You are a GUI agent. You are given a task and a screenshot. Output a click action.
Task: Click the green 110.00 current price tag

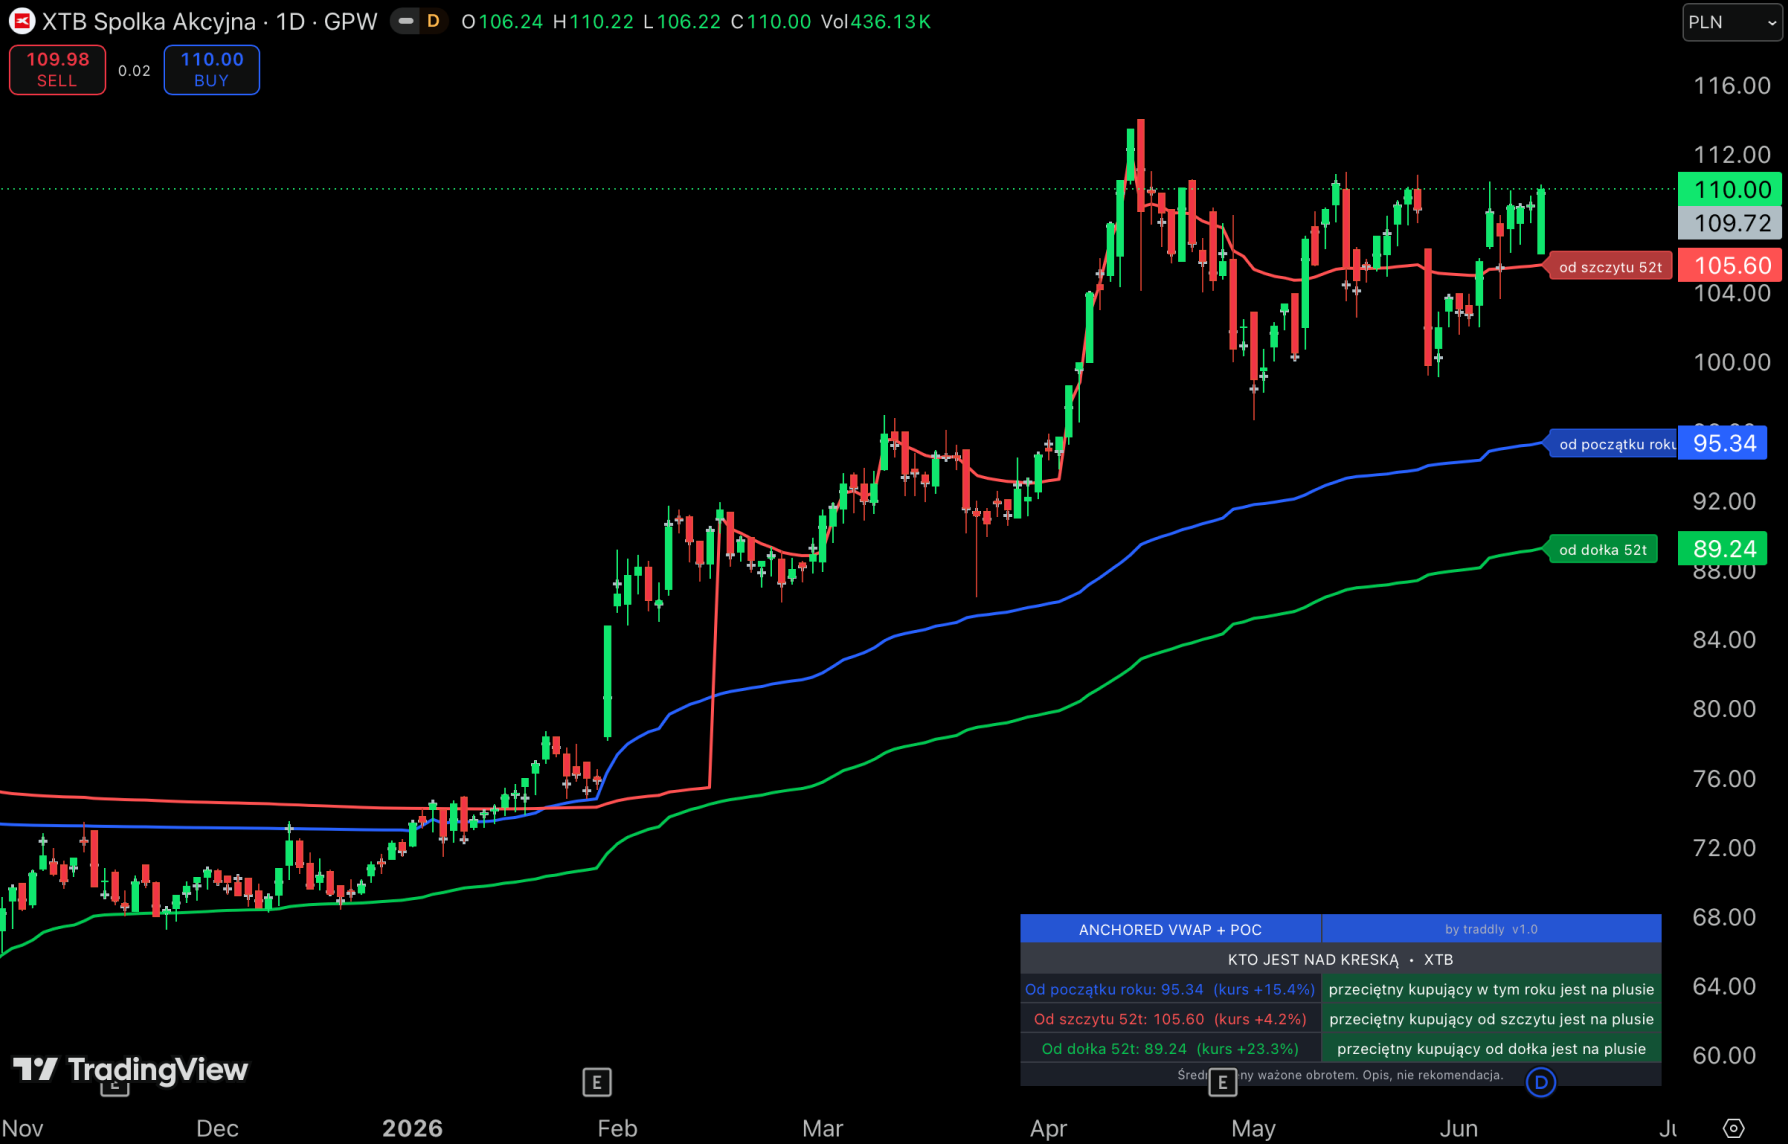(x=1732, y=189)
